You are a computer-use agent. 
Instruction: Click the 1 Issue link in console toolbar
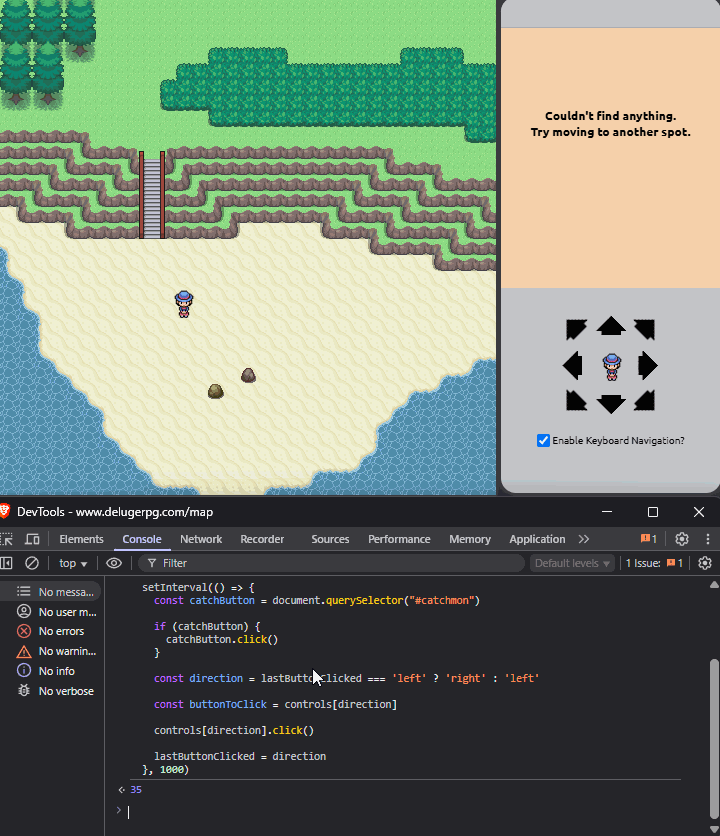(654, 563)
